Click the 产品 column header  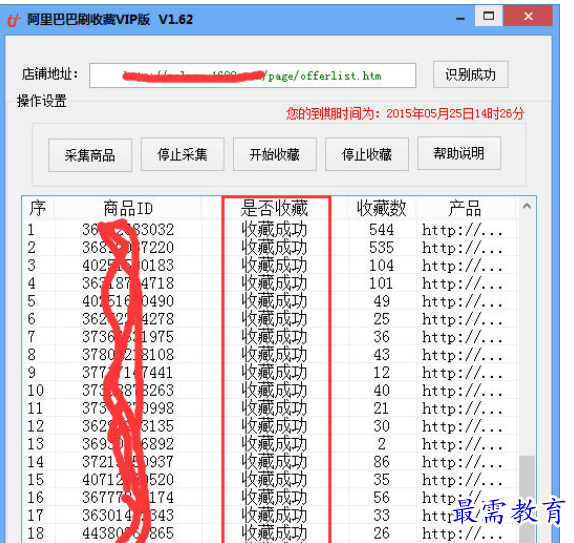(x=465, y=208)
